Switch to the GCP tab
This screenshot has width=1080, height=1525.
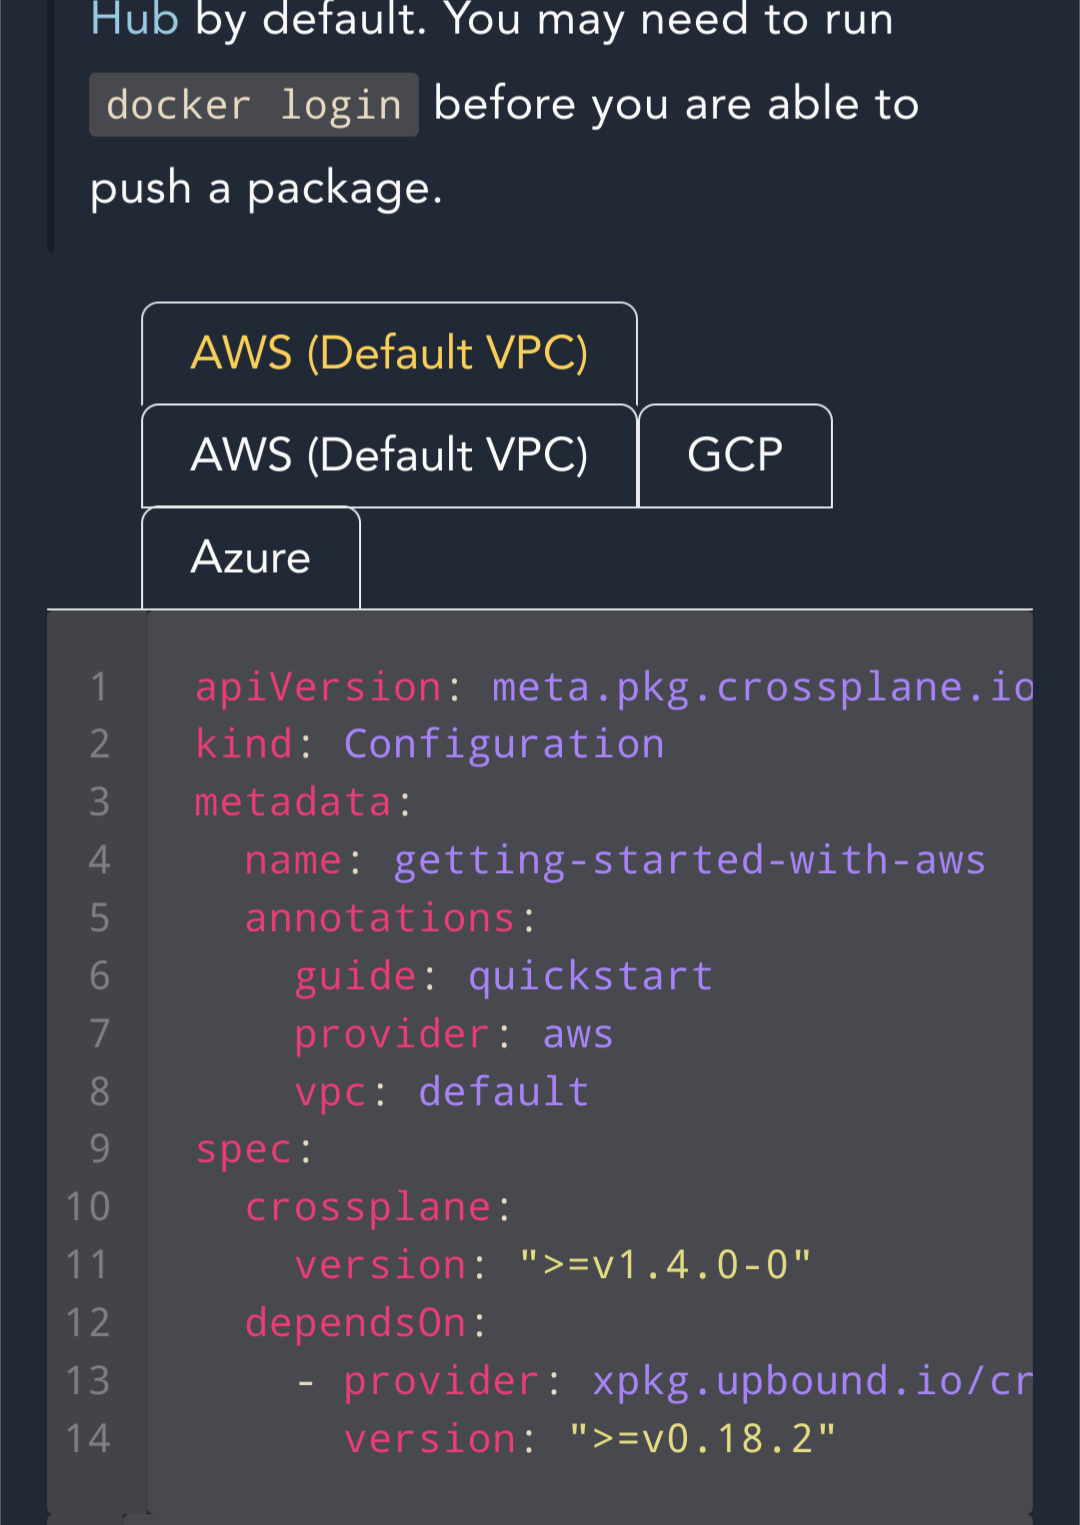point(734,455)
